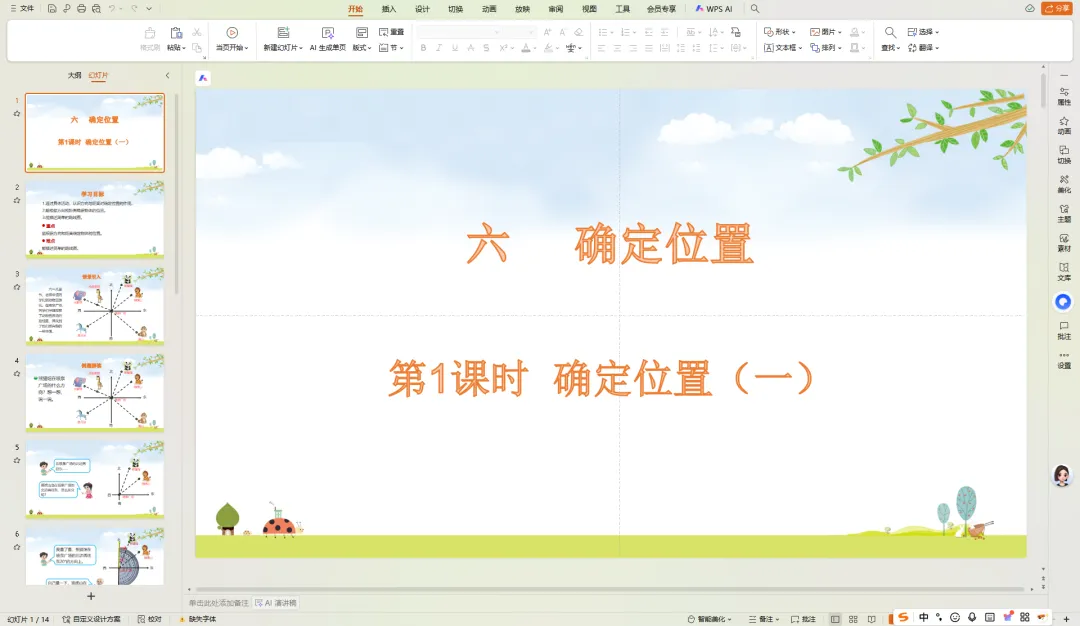Screen dimensions: 1080x626
Task: Click the New Slide (新建幻灯片) icon
Action: [283, 32]
